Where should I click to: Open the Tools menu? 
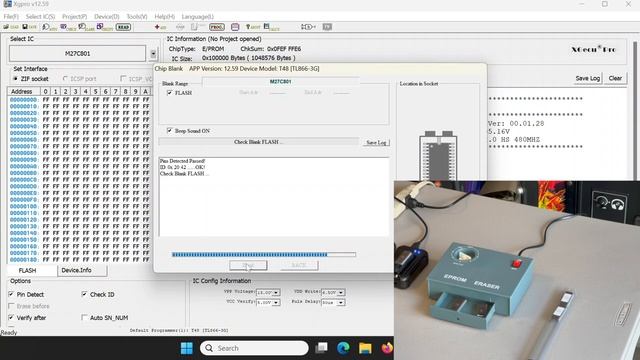pyautogui.click(x=136, y=17)
